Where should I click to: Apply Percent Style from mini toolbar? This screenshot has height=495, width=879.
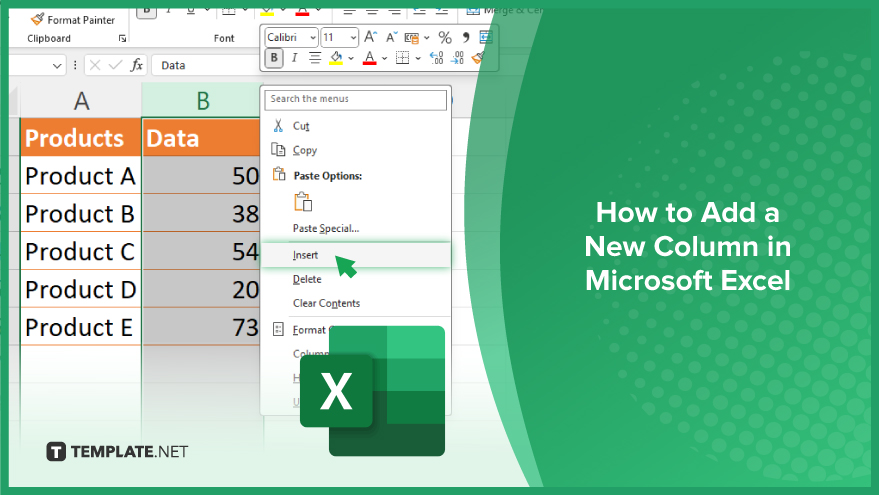coord(445,38)
